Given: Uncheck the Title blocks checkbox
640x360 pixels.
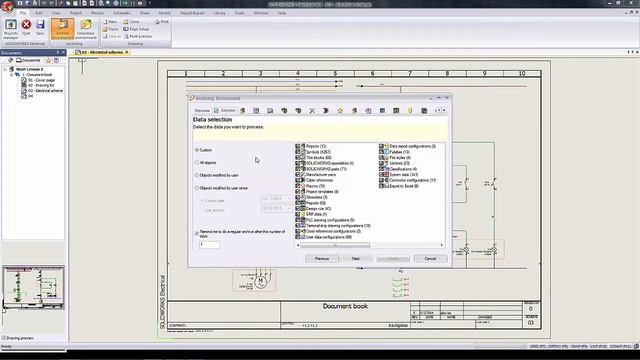Looking at the screenshot, I should 298,158.
